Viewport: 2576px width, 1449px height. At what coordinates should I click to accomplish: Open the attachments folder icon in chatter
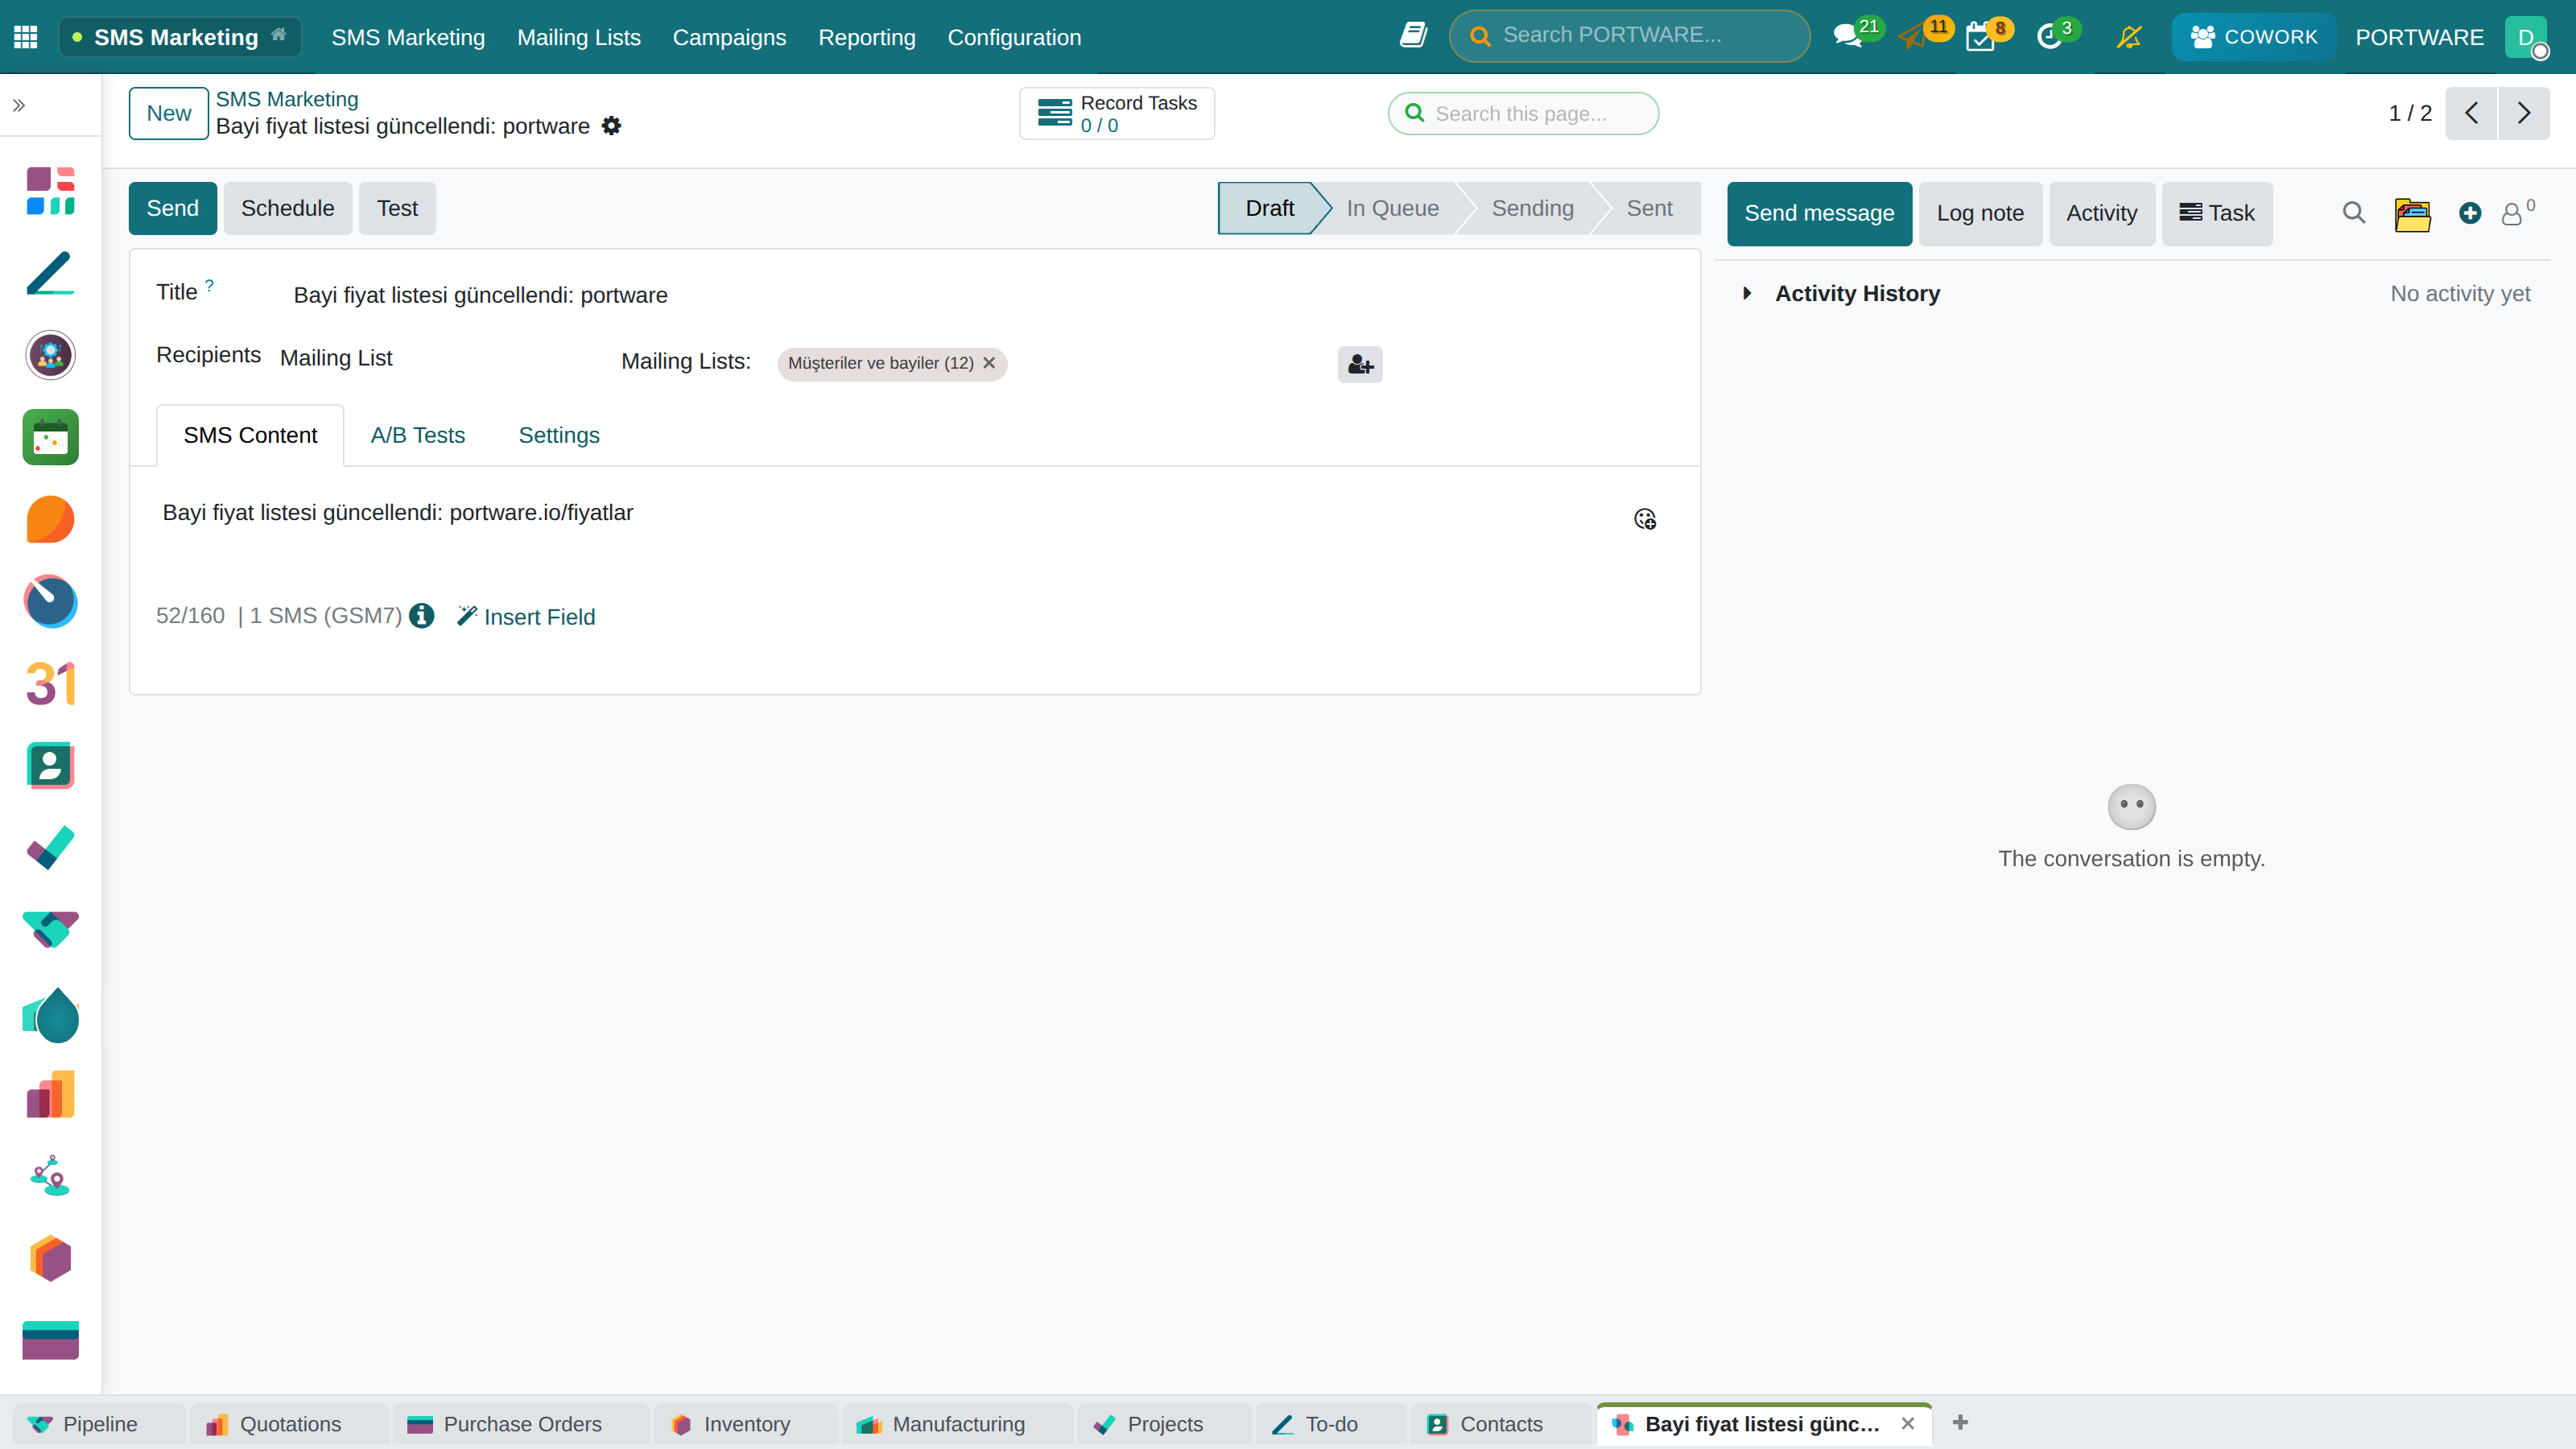[x=2412, y=213]
